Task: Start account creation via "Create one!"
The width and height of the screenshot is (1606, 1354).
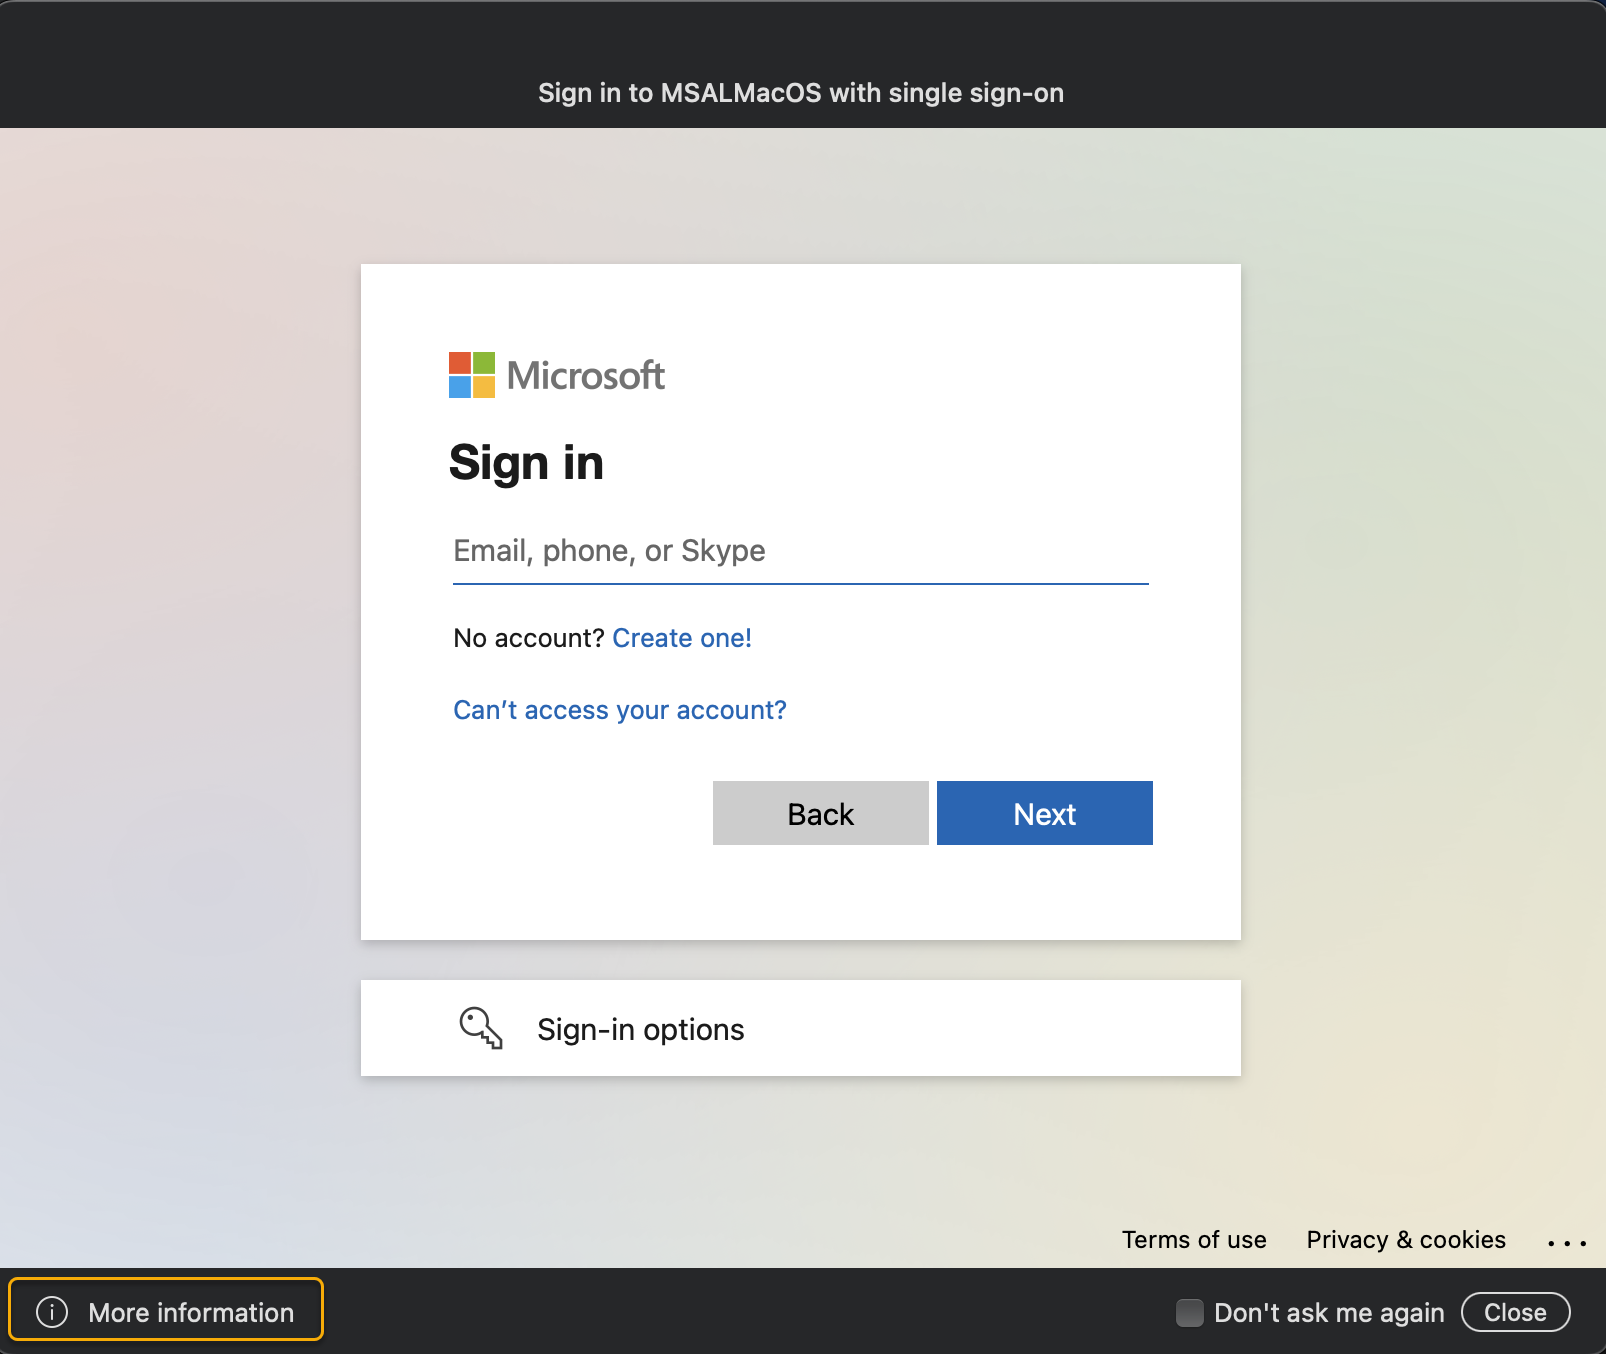Action: tap(681, 638)
